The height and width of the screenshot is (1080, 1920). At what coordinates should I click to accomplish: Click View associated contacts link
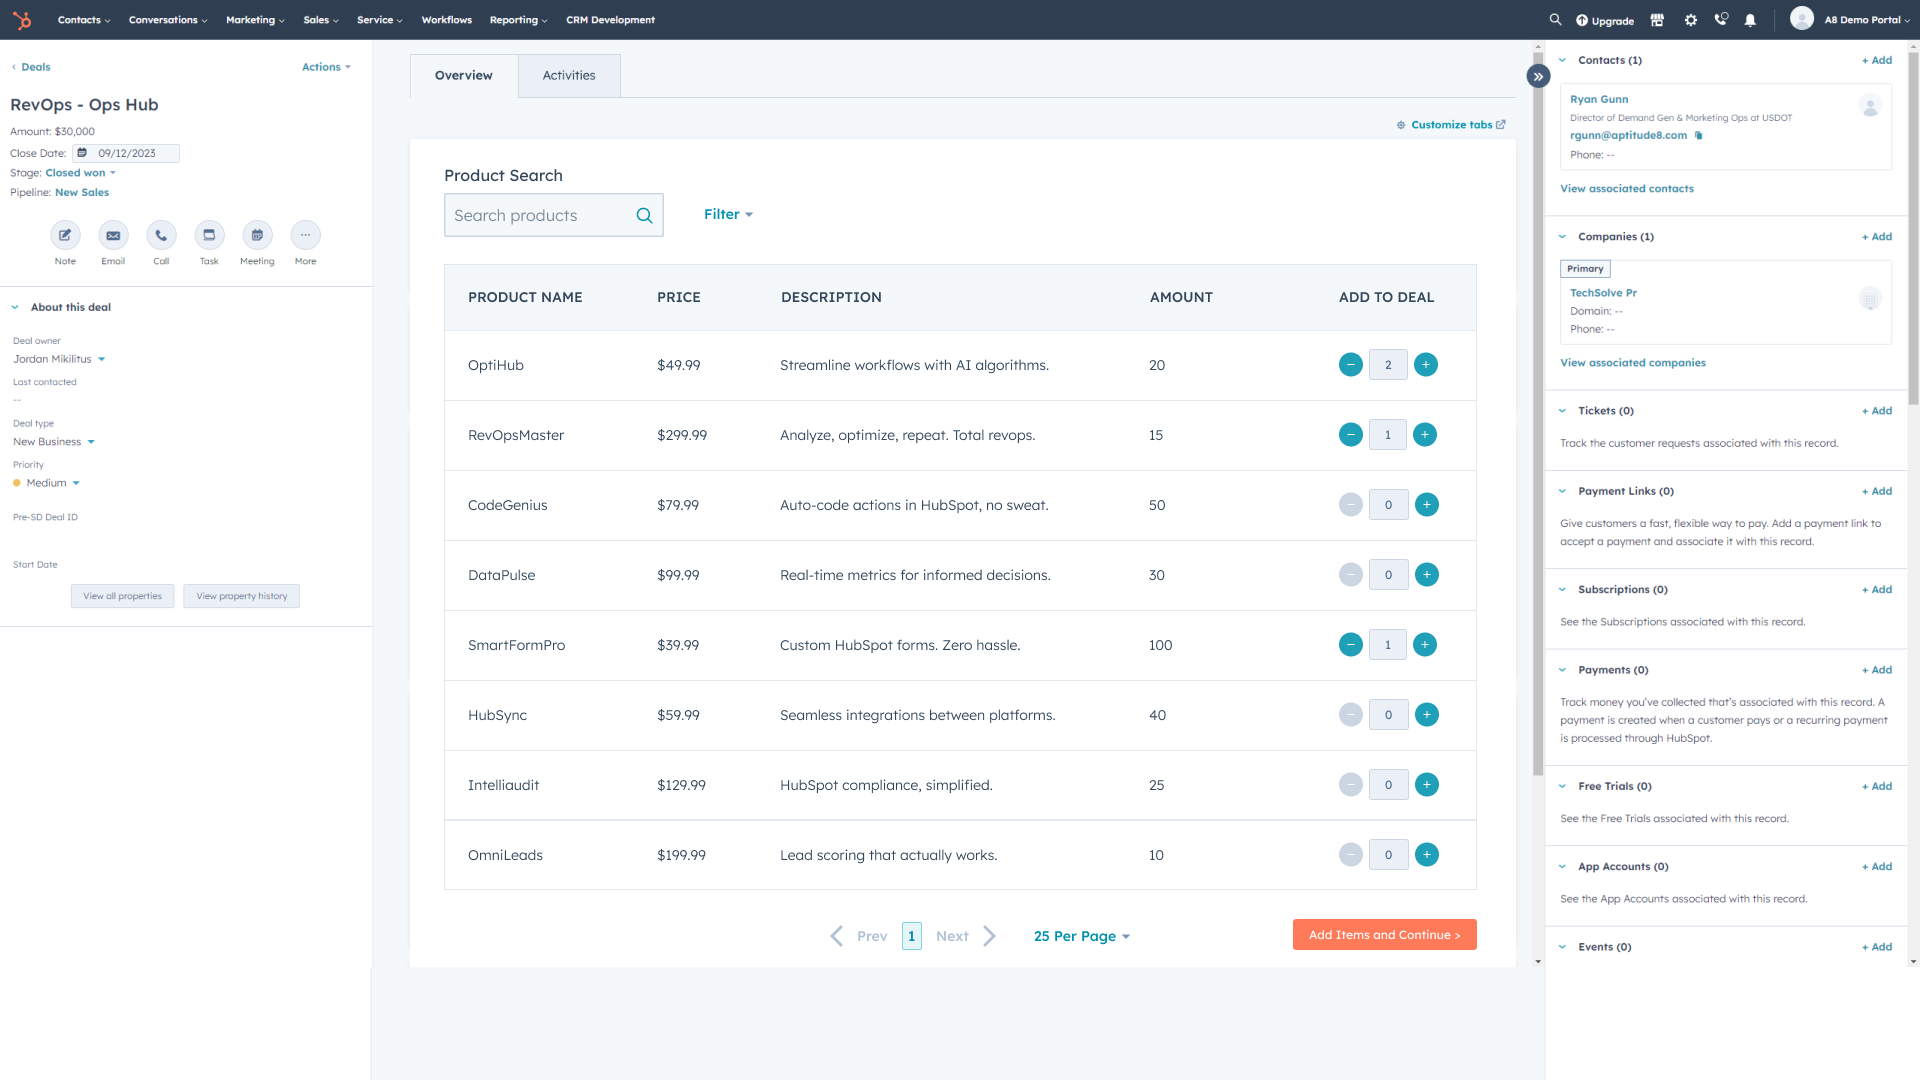click(x=1627, y=187)
